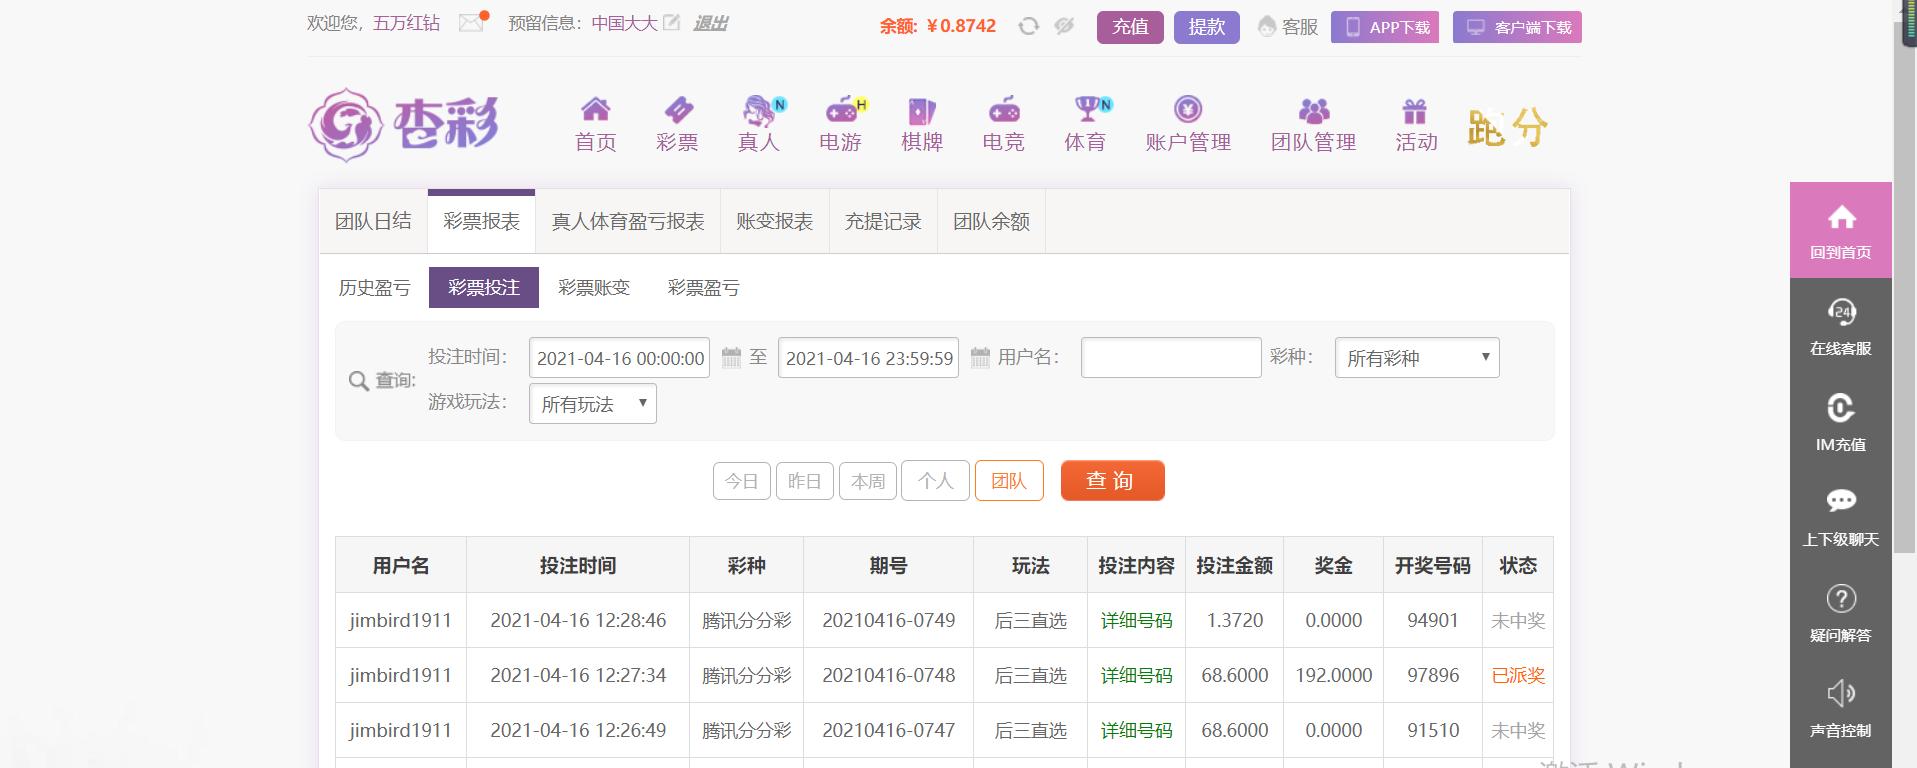Open 详细号码 for period 20210416-0749

tap(1136, 620)
